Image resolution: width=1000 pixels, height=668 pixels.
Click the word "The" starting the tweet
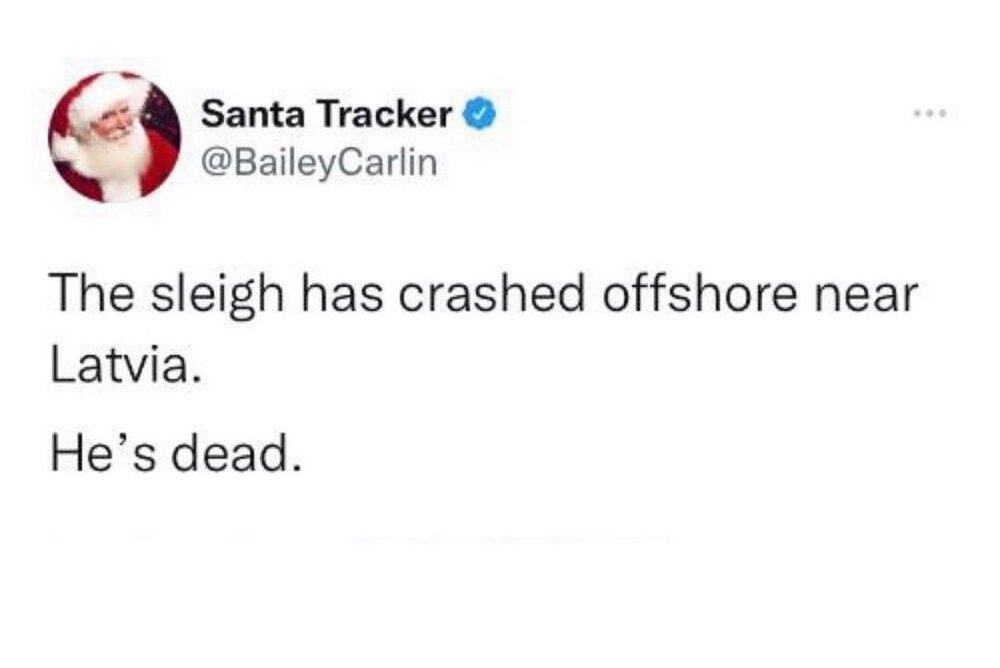tap(88, 297)
